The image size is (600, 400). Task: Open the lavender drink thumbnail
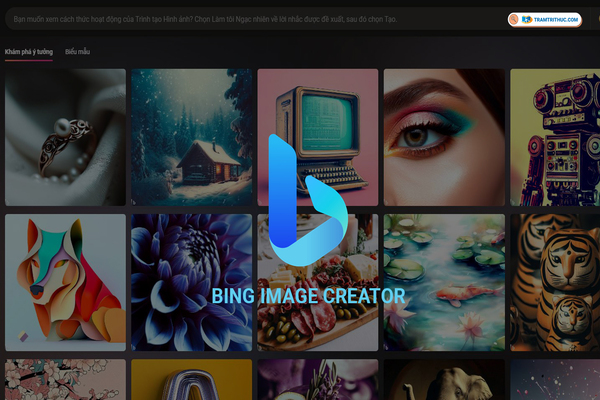coord(318,379)
